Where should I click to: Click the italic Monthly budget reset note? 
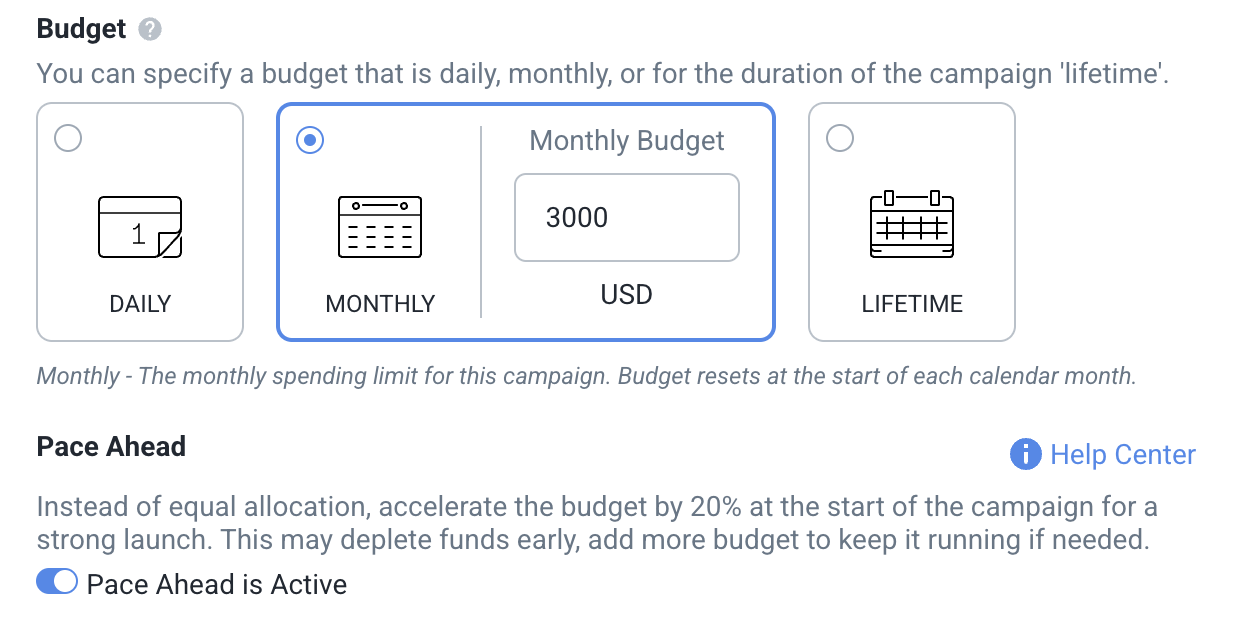click(x=586, y=377)
